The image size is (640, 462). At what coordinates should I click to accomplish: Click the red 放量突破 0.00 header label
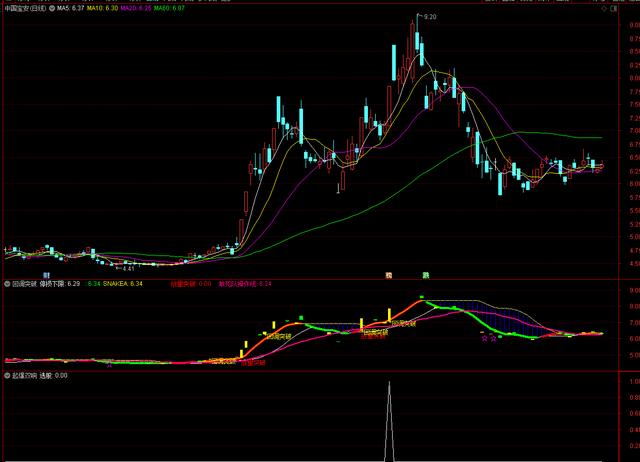(x=191, y=284)
